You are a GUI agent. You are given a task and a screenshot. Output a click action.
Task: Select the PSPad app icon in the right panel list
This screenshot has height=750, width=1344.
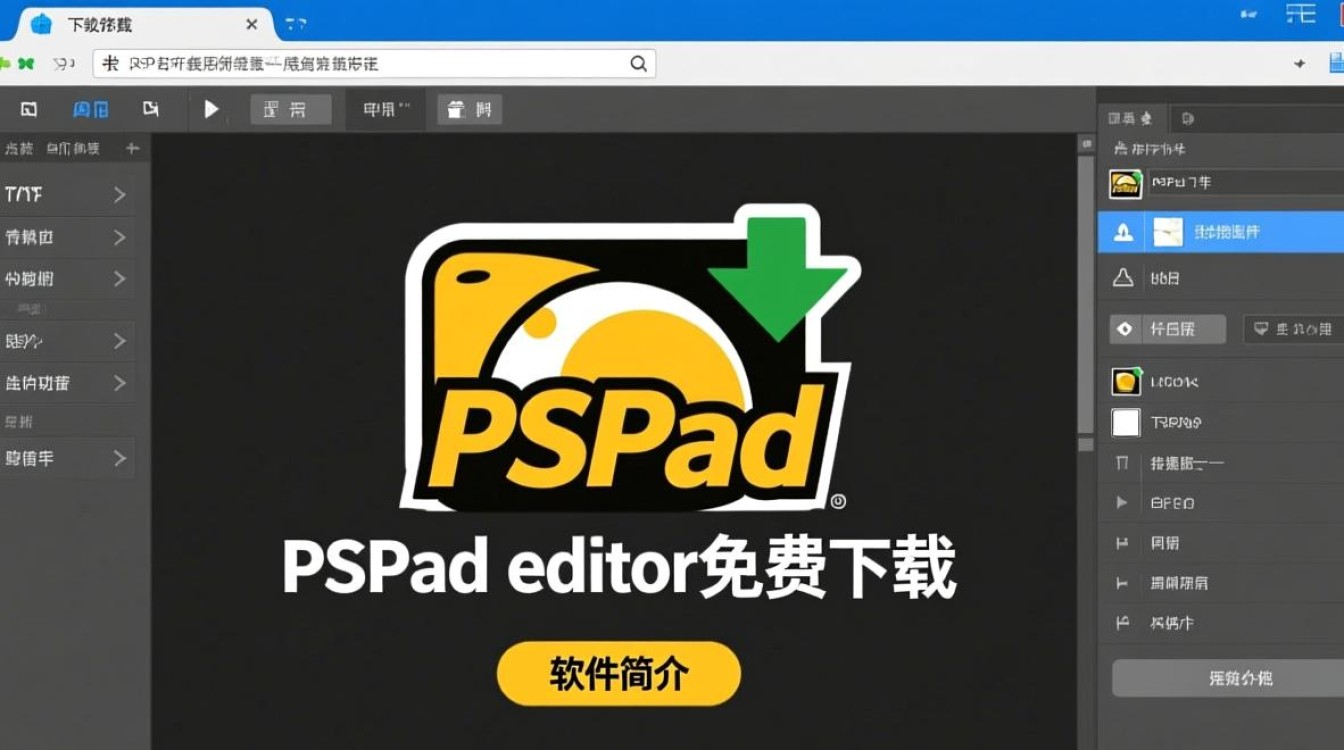pyautogui.click(x=1124, y=184)
